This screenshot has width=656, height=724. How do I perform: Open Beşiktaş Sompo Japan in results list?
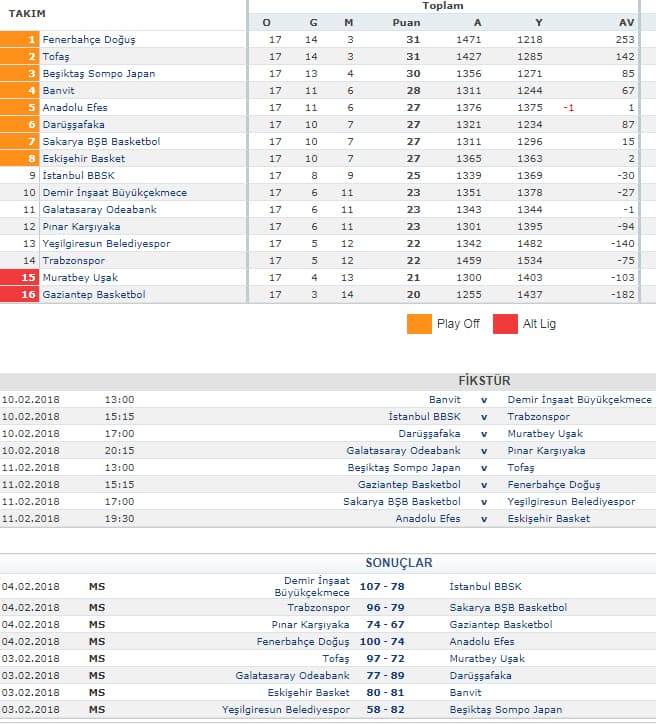pyautogui.click(x=506, y=710)
